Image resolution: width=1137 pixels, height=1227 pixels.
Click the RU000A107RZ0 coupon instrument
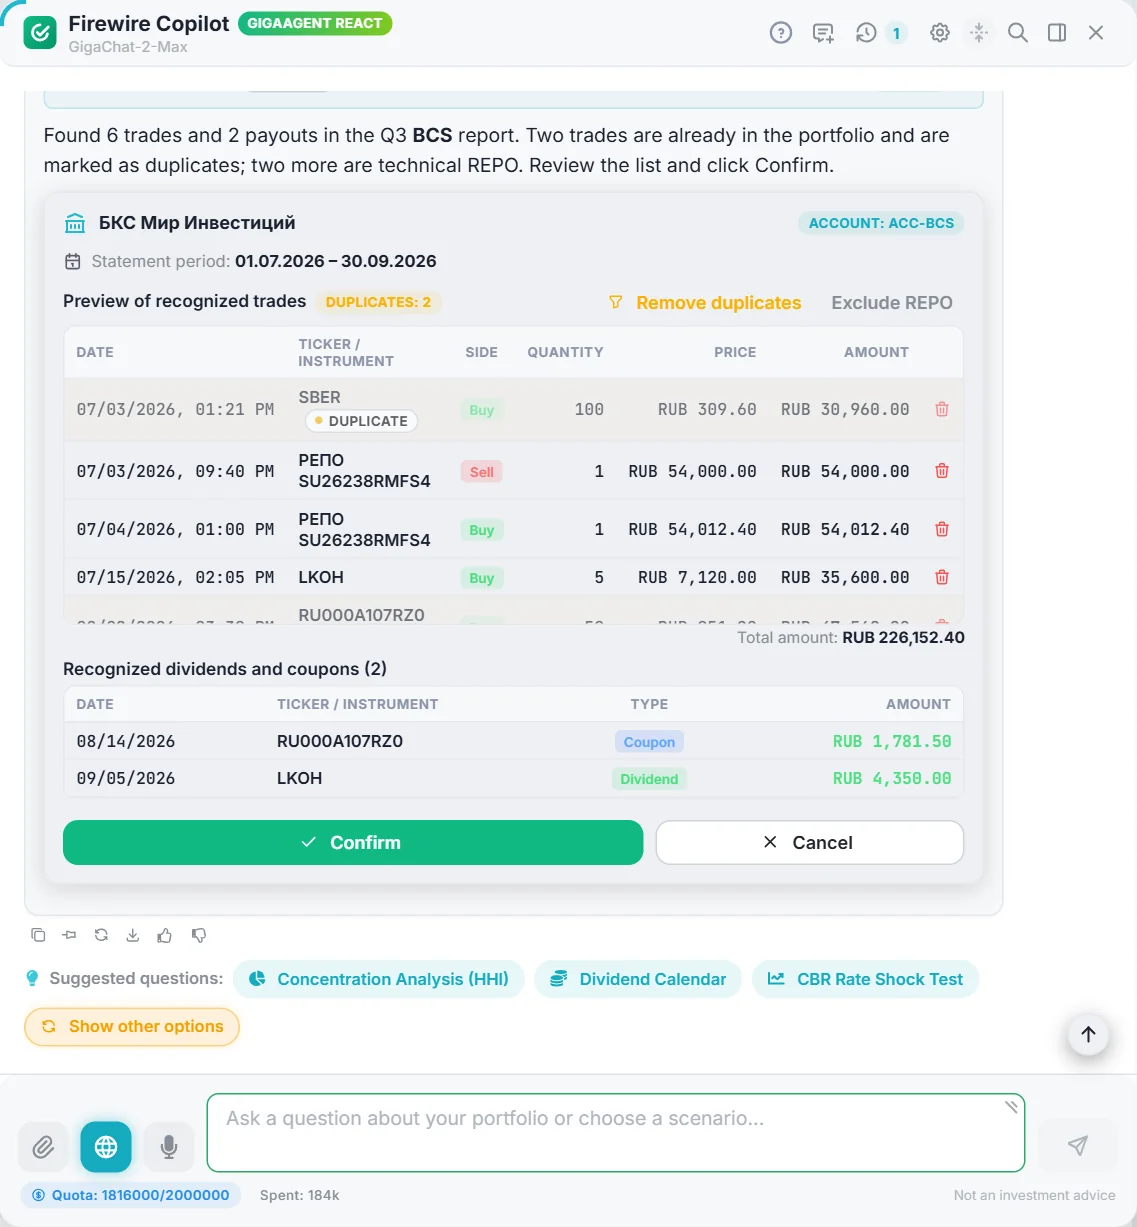tap(340, 741)
